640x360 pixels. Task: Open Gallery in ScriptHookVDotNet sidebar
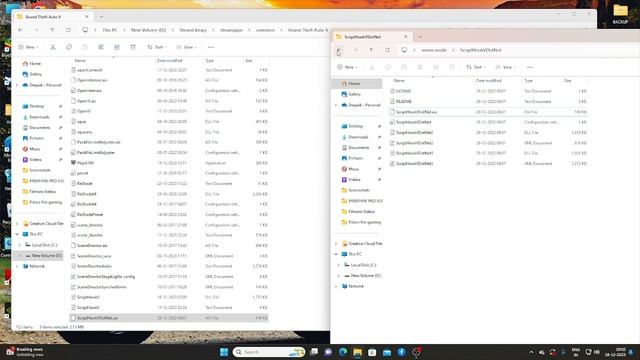[x=354, y=94]
